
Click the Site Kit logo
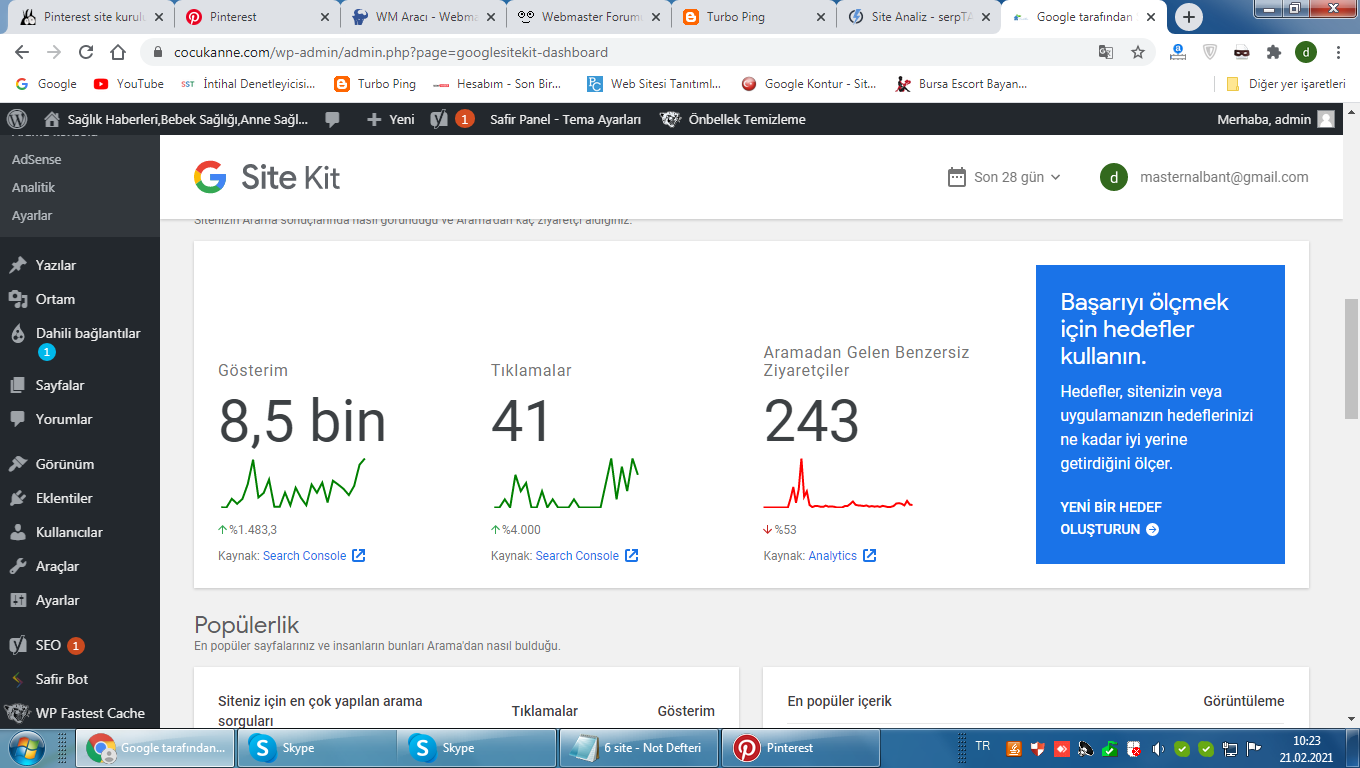267,177
